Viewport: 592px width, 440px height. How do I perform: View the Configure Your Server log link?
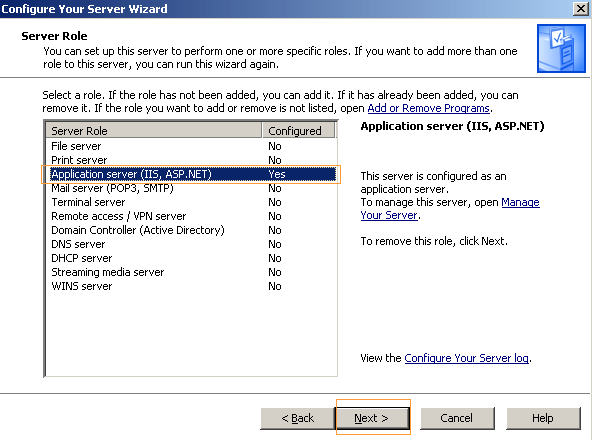pos(466,358)
